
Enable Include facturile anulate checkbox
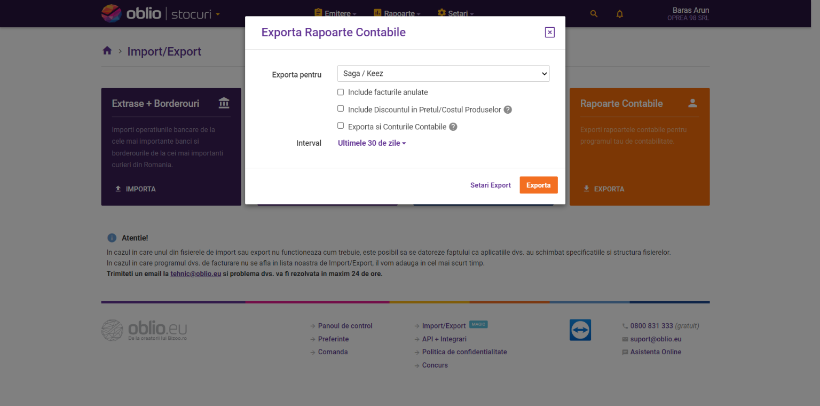pos(340,91)
